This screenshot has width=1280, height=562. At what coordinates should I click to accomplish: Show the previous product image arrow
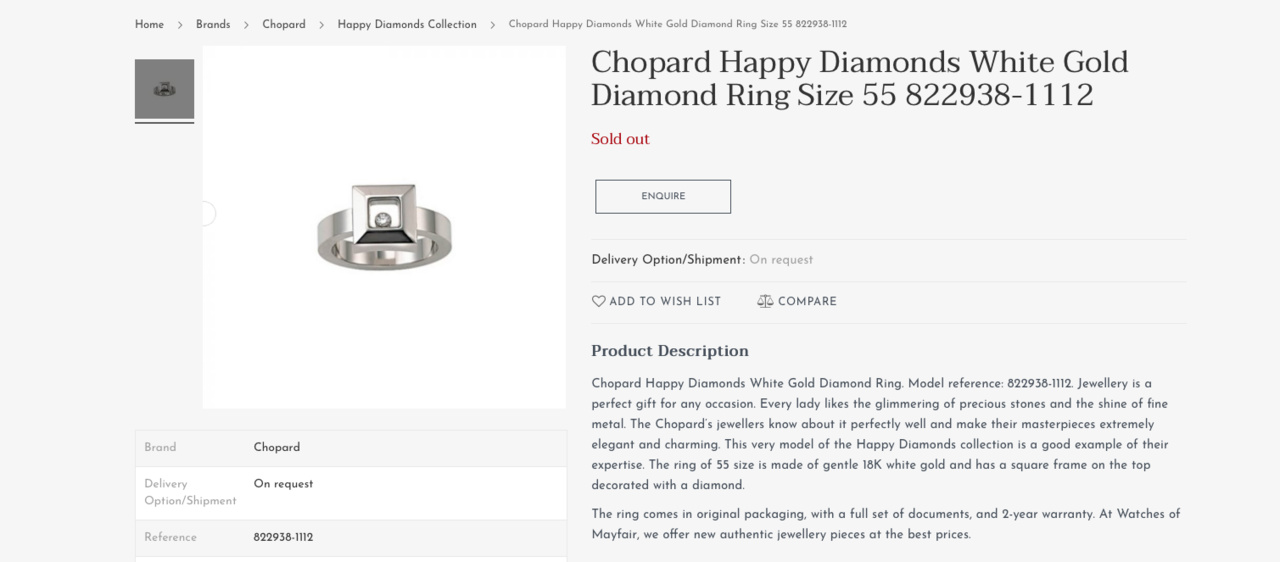(x=206, y=214)
